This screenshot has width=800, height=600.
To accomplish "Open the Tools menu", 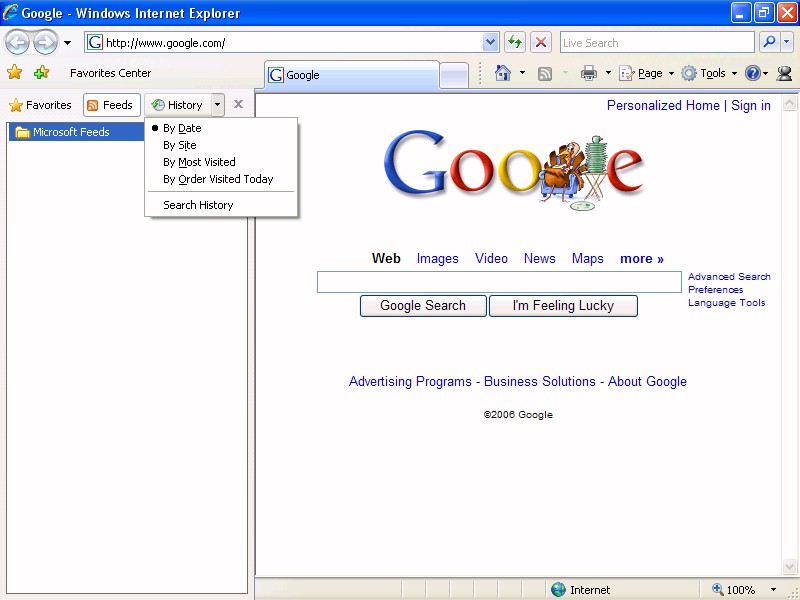I will tap(709, 73).
